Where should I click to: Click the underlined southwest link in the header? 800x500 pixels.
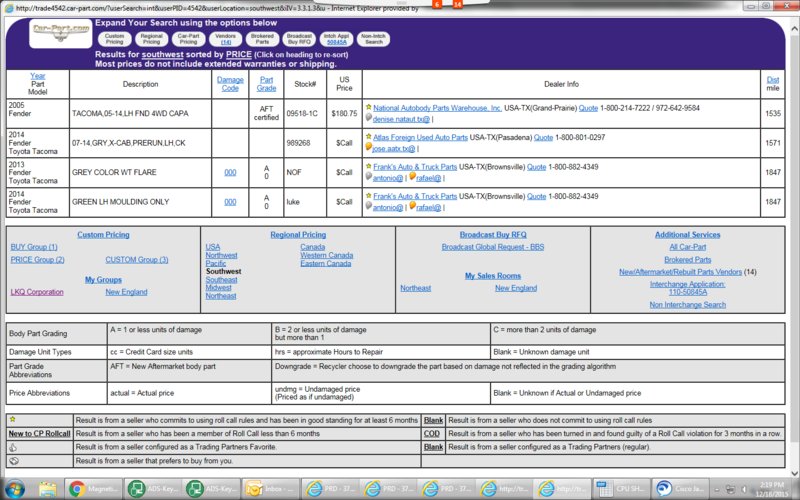pos(162,54)
